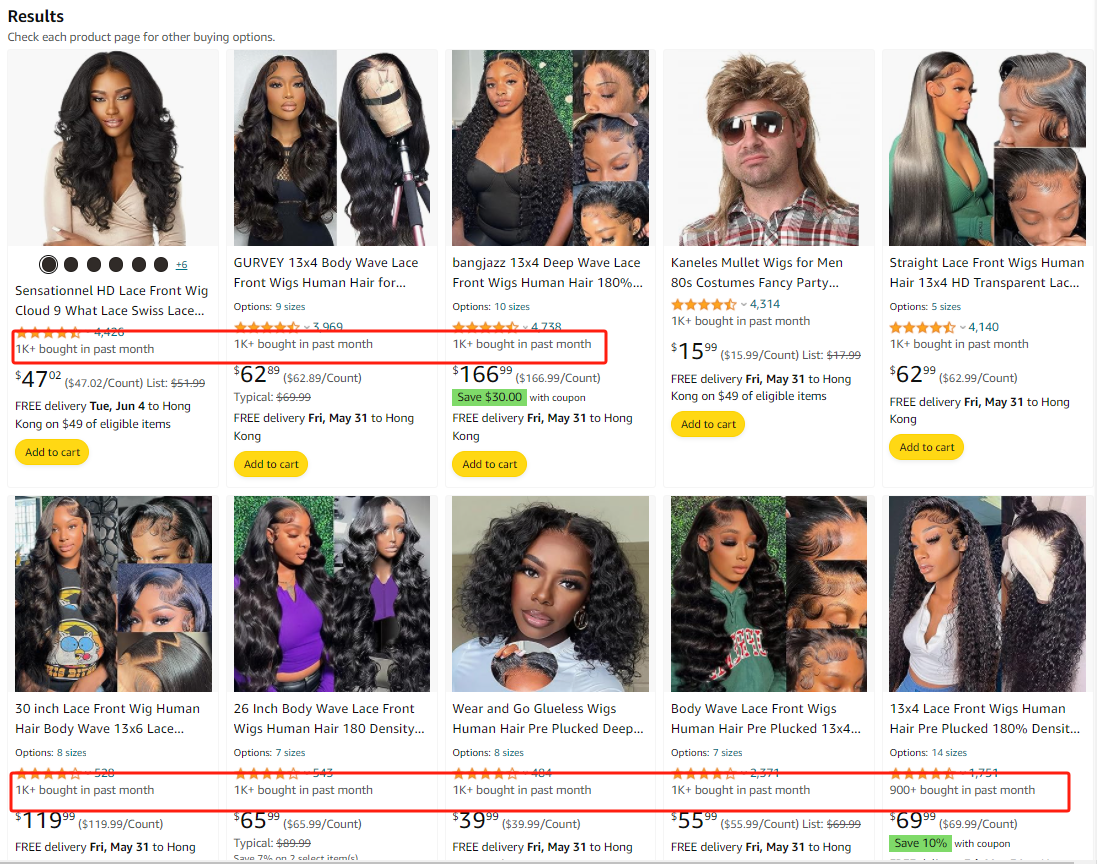Expand rating chevron on GURVEY Body Wave wig
The width and height of the screenshot is (1097, 864).
pos(306,327)
